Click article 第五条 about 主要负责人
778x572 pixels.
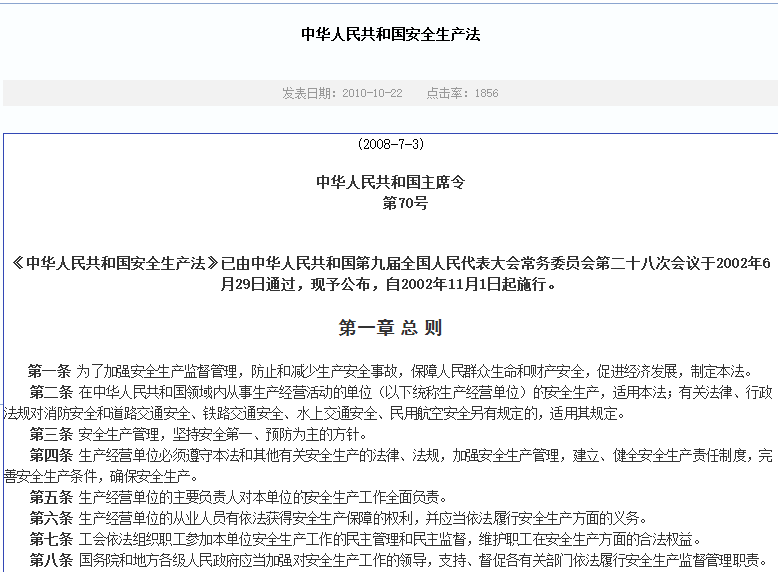click(239, 497)
